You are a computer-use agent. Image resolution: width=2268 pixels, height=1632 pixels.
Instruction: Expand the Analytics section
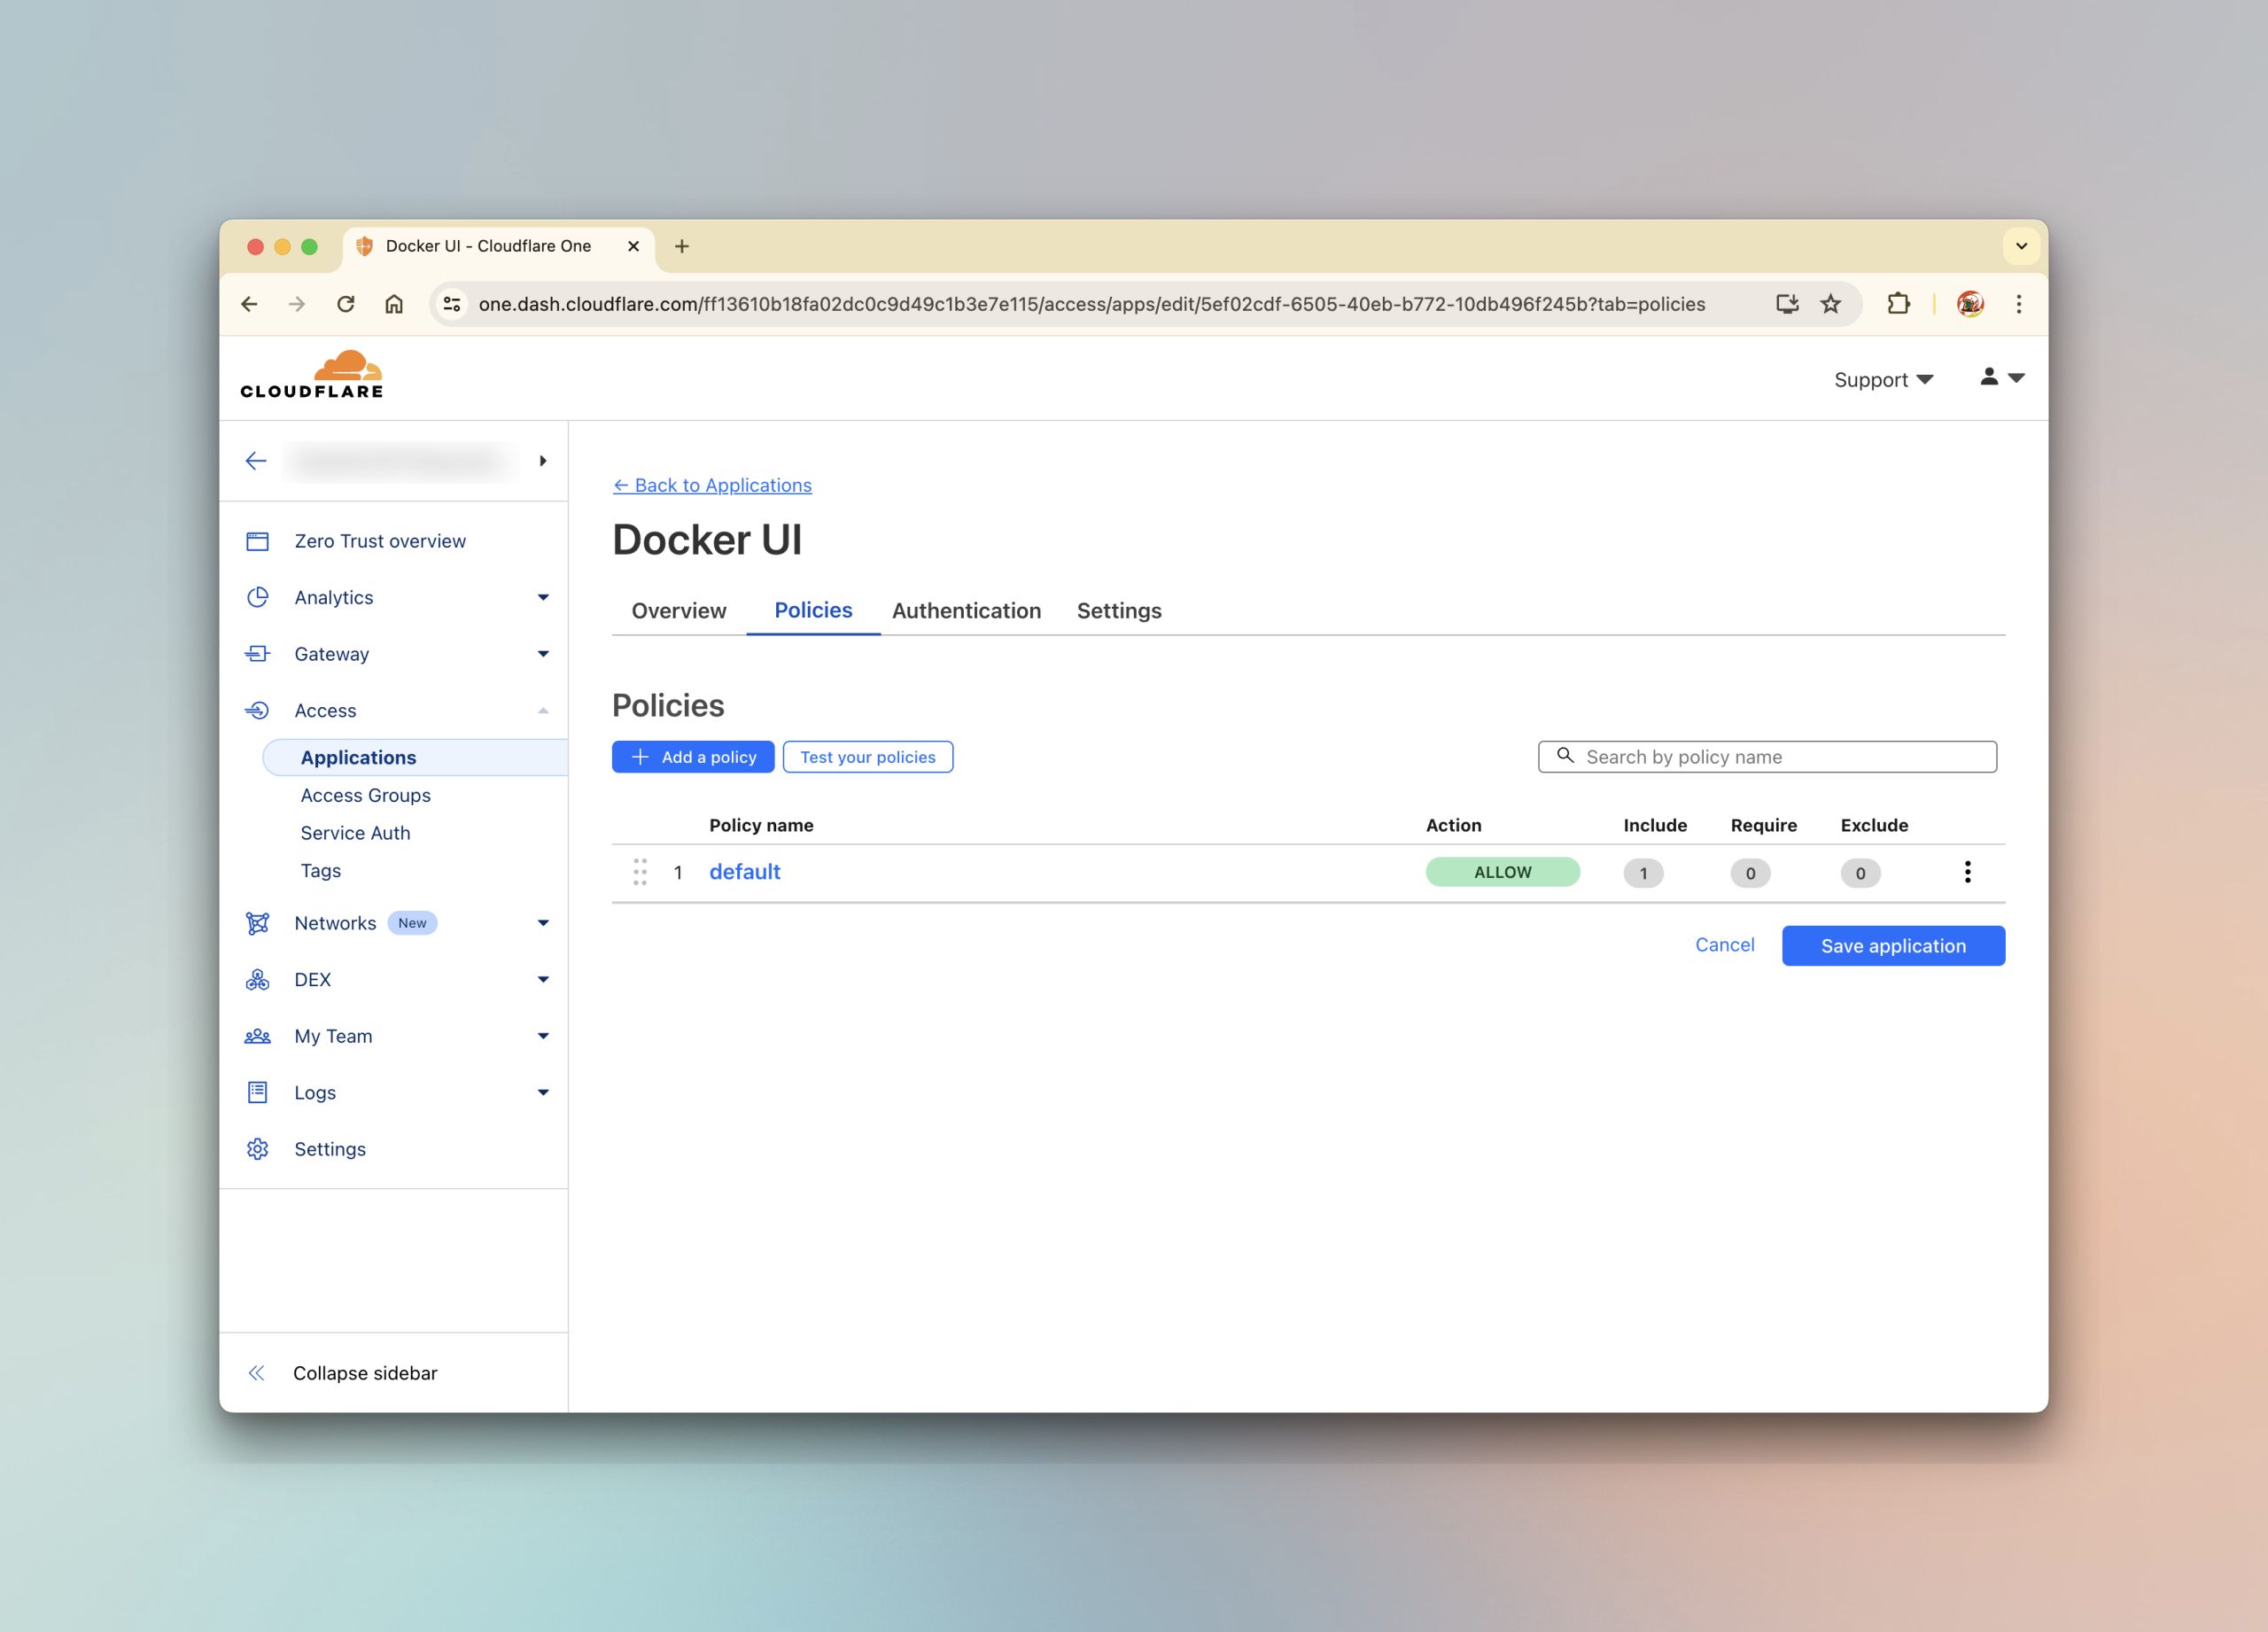[x=543, y=597]
